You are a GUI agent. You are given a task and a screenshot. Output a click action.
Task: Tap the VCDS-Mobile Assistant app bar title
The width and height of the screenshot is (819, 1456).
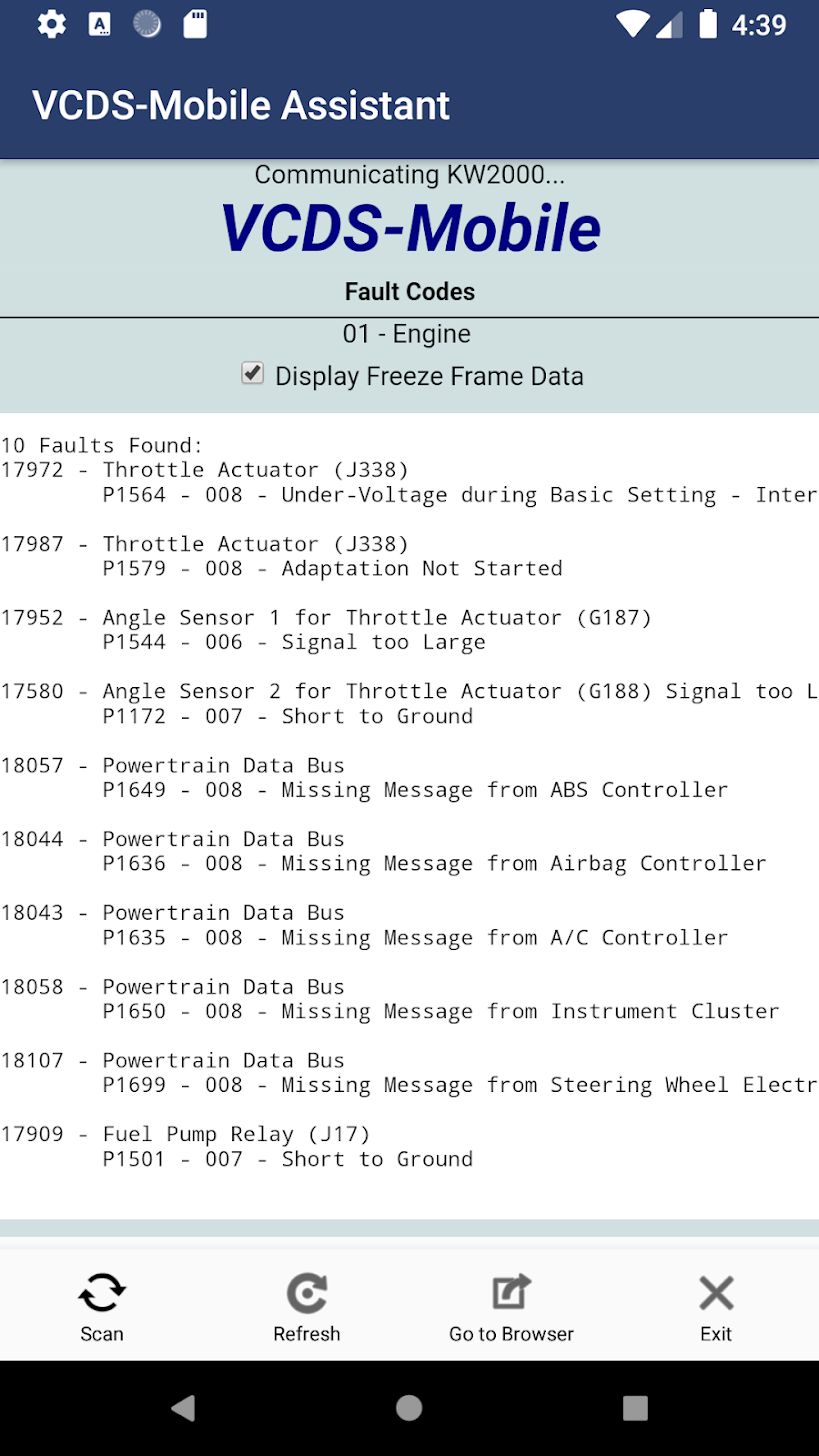(241, 105)
